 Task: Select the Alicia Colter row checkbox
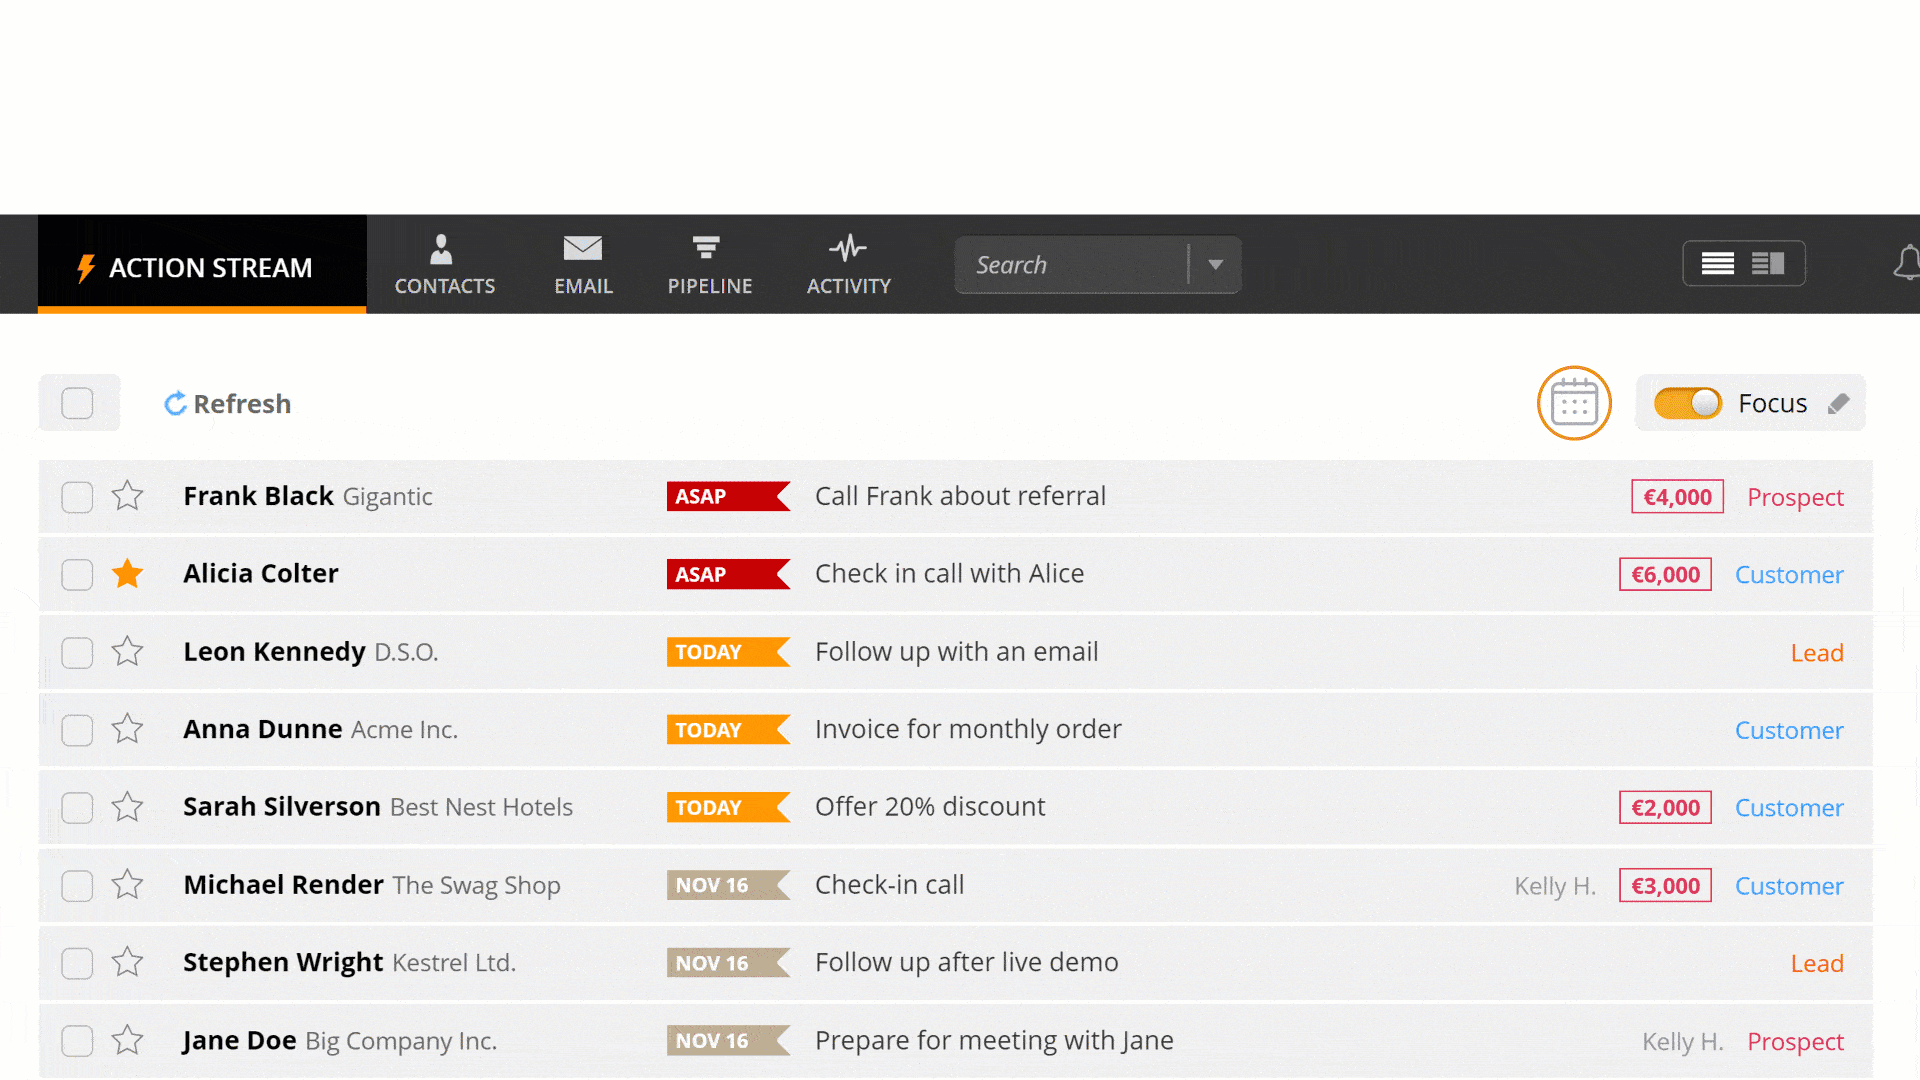tap(77, 575)
